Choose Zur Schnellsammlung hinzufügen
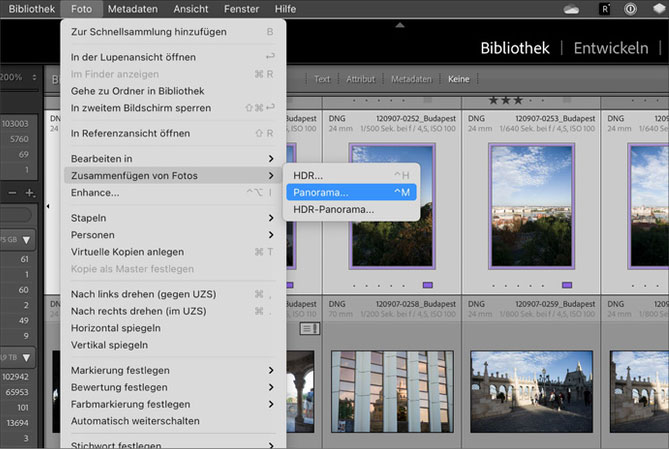 click(x=173, y=32)
